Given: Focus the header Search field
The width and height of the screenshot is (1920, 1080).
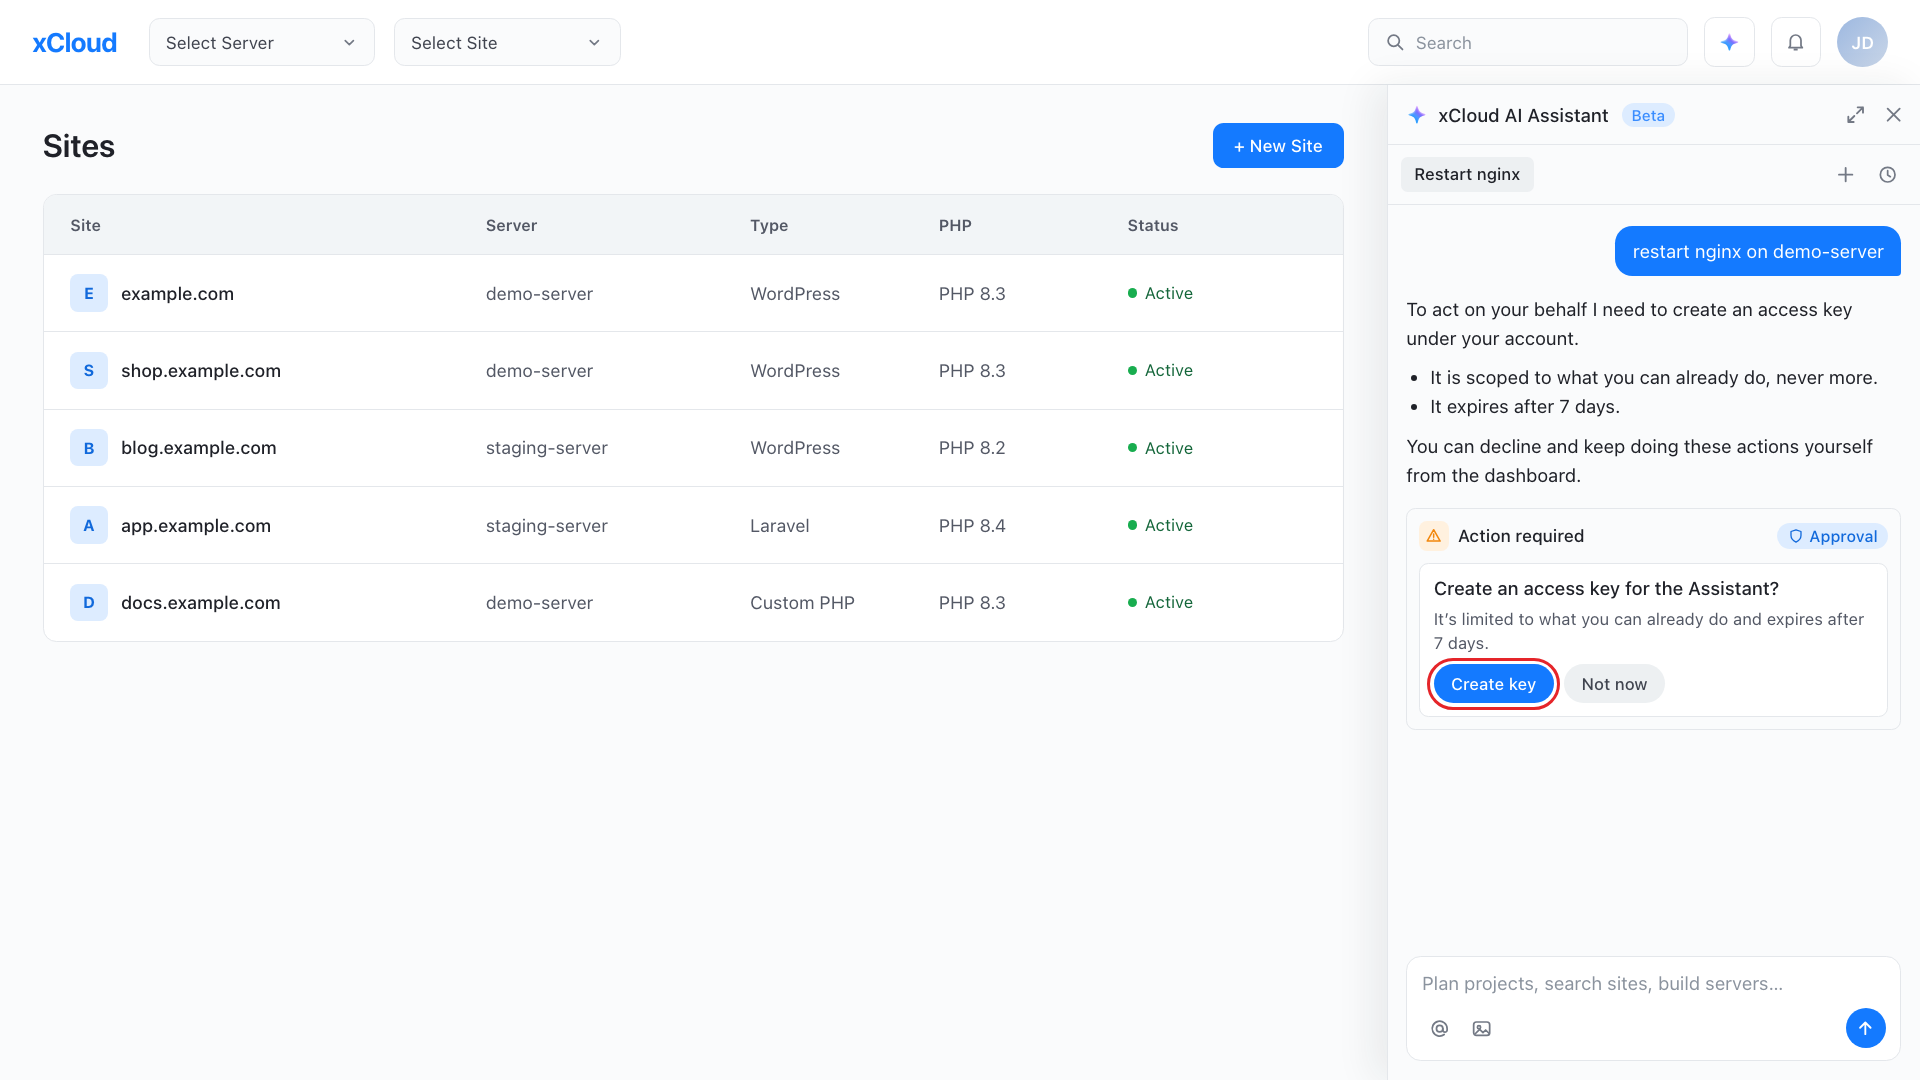Looking at the screenshot, I should pos(1527,43).
